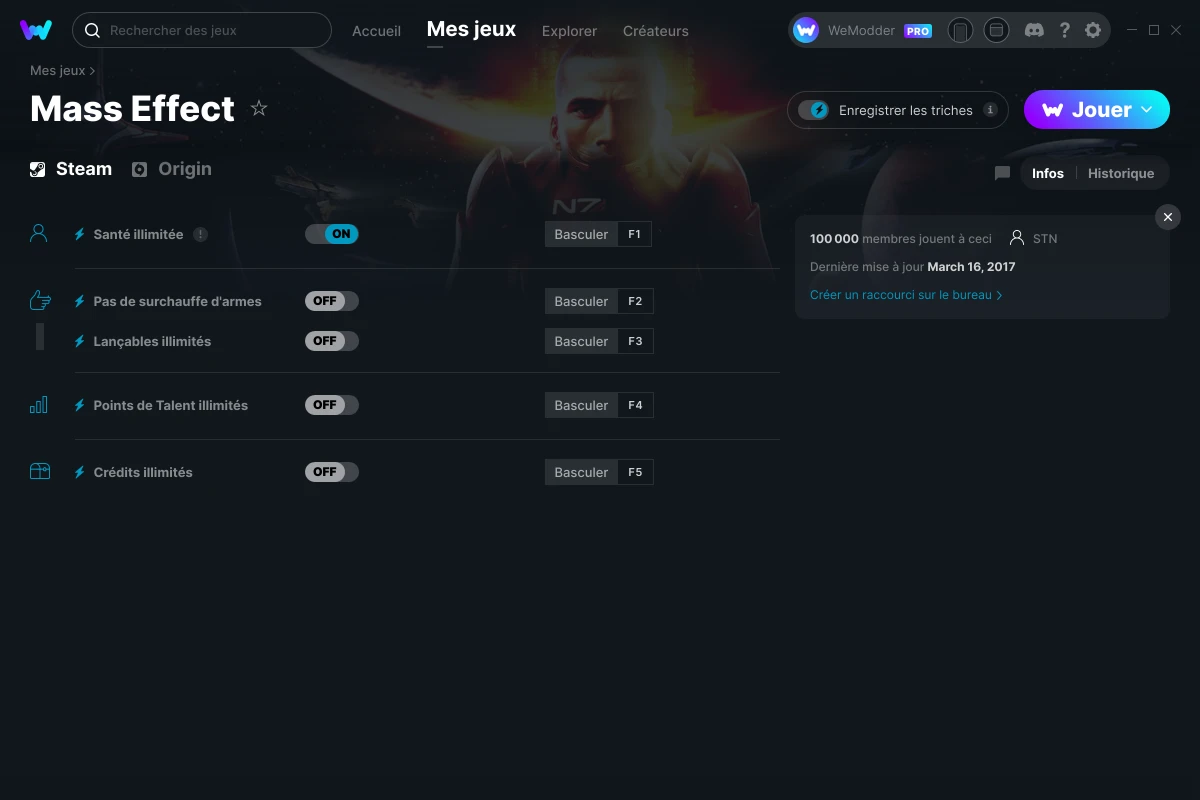The width and height of the screenshot is (1200, 800).
Task: Open the Mes jeux tab
Action: pos(471,30)
